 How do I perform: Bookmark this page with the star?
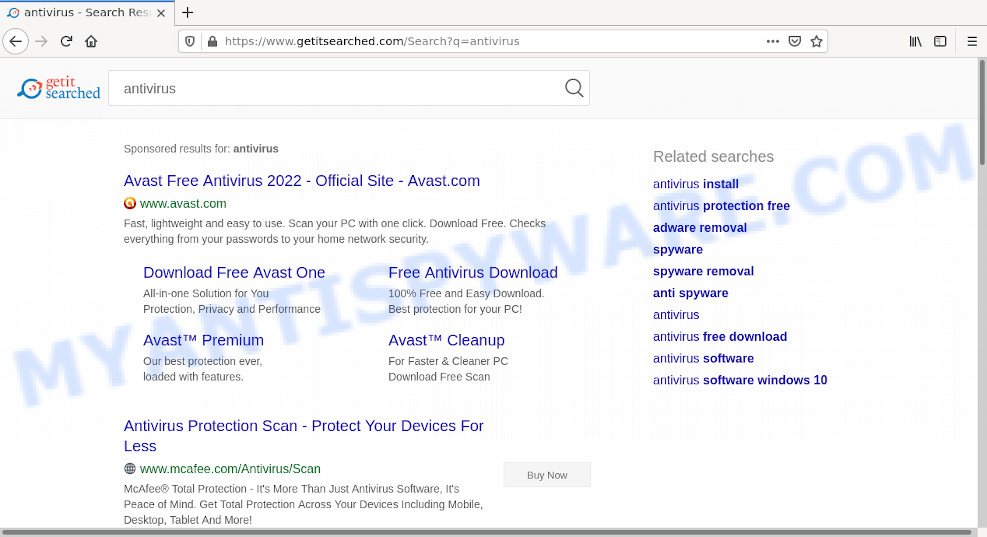pyautogui.click(x=816, y=42)
